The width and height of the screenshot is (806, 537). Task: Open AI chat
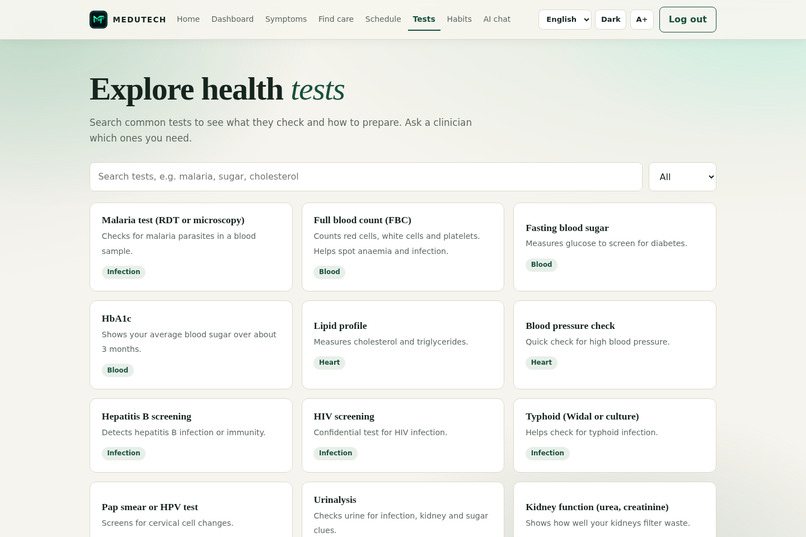(x=497, y=19)
